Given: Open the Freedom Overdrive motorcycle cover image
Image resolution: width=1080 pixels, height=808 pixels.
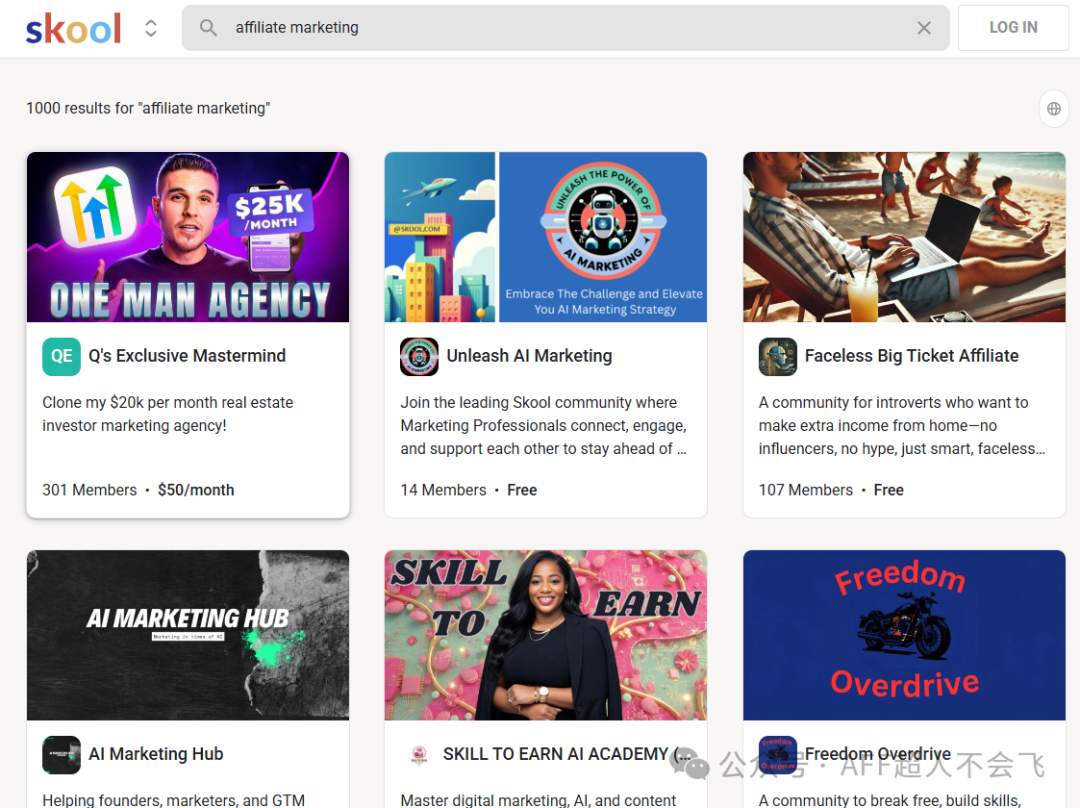Looking at the screenshot, I should tap(904, 635).
